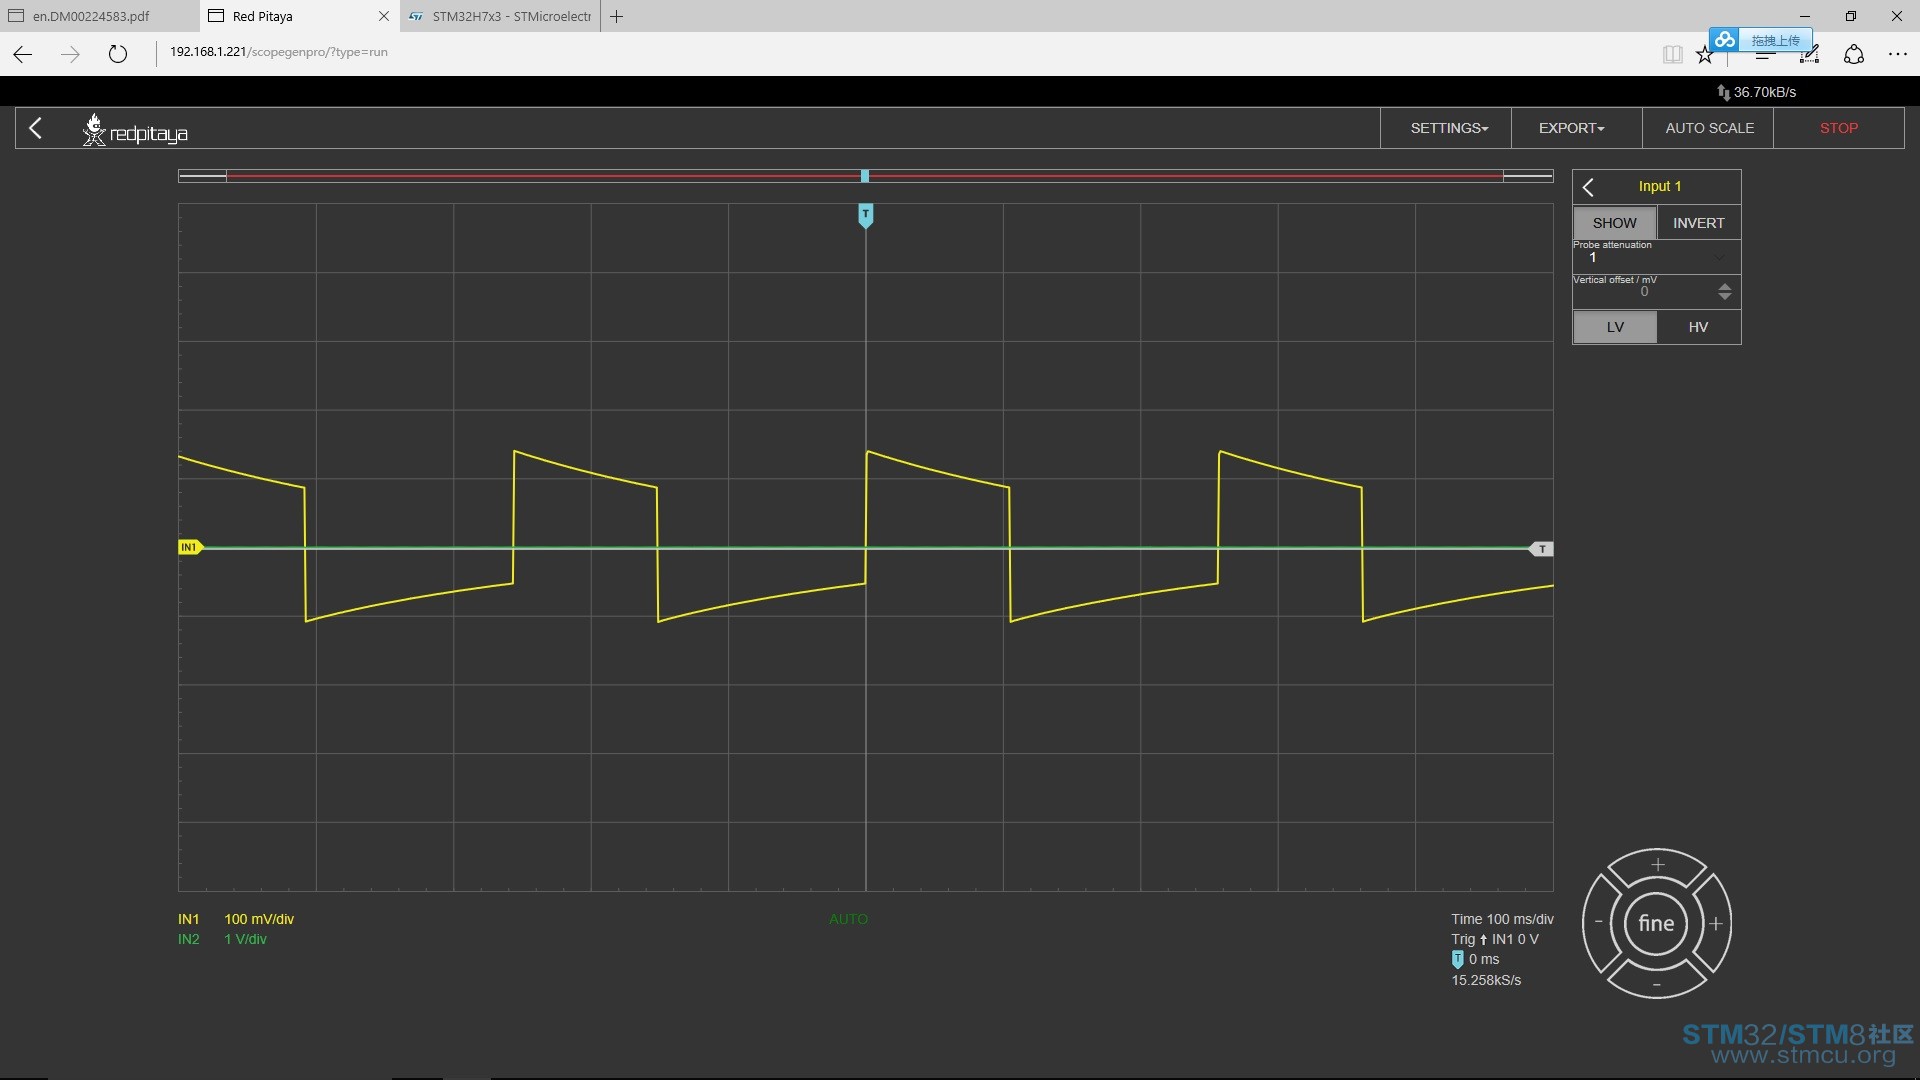This screenshot has height=1080, width=1920.
Task: Add page to favorites with star icon
Action: pos(1705,55)
